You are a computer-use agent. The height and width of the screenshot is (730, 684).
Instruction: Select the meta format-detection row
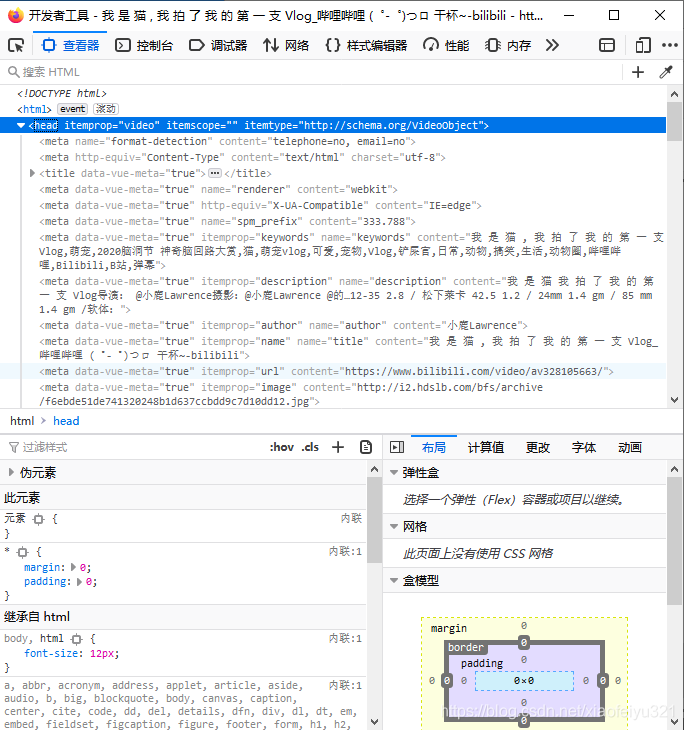227,141
